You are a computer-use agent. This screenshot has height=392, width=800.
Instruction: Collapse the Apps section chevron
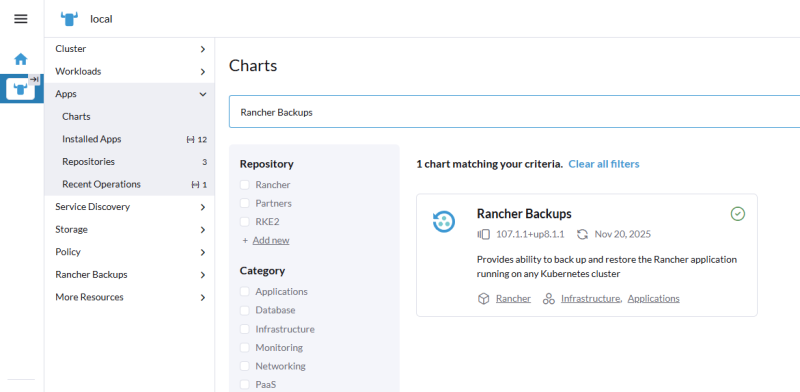point(203,94)
